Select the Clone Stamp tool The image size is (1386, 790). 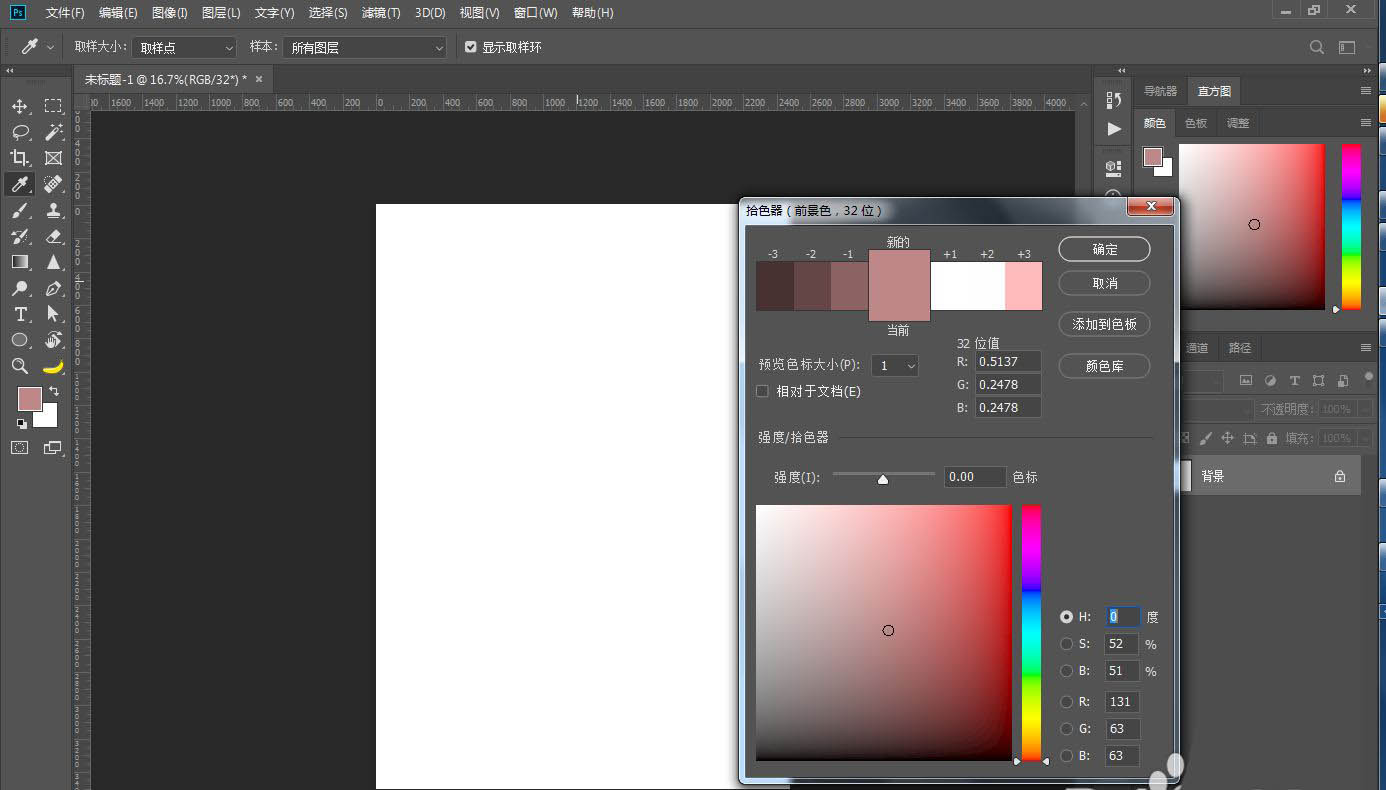coord(53,210)
